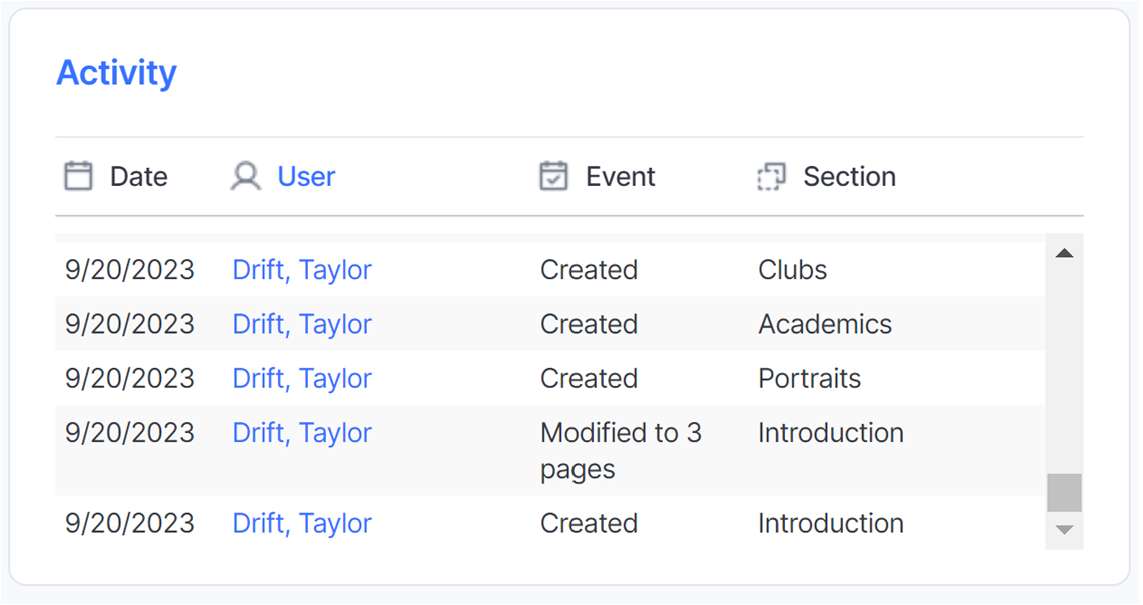Click the person icon beside User
1143x605 pixels.
click(246, 176)
